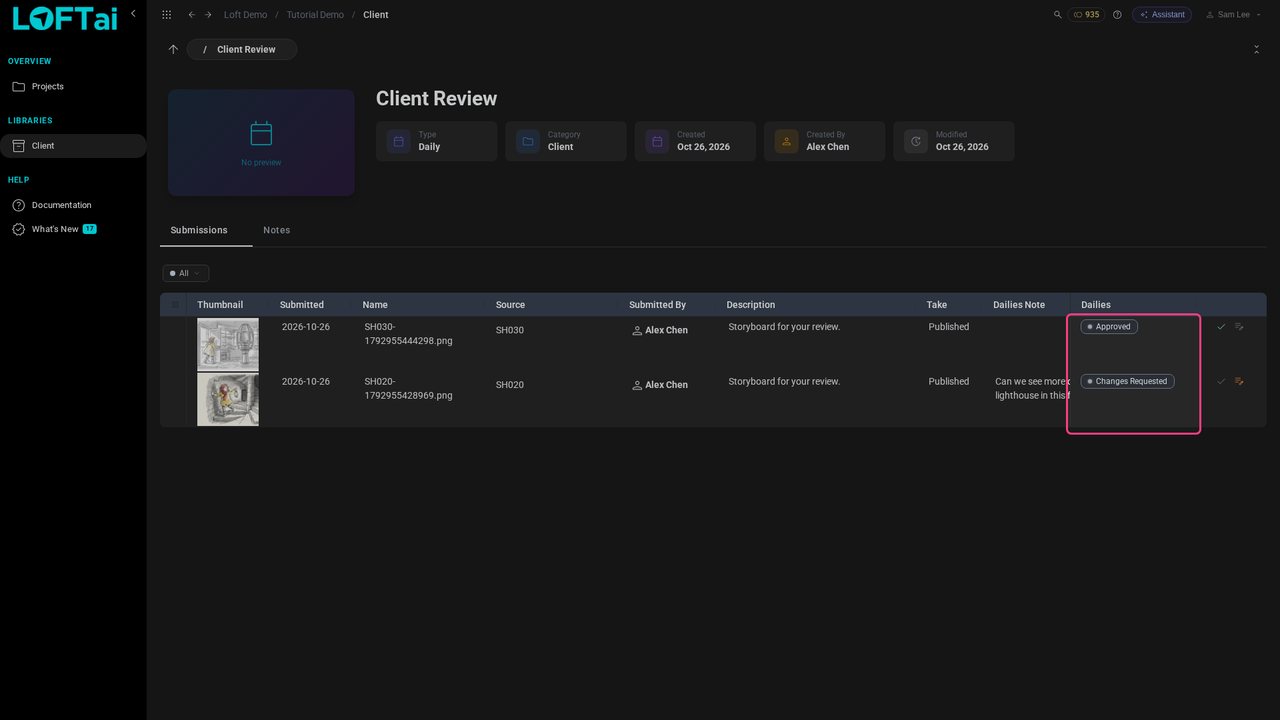Viewport: 1280px width, 720px height.
Task: Click approve checkmark for SH030 row
Action: 1221,327
